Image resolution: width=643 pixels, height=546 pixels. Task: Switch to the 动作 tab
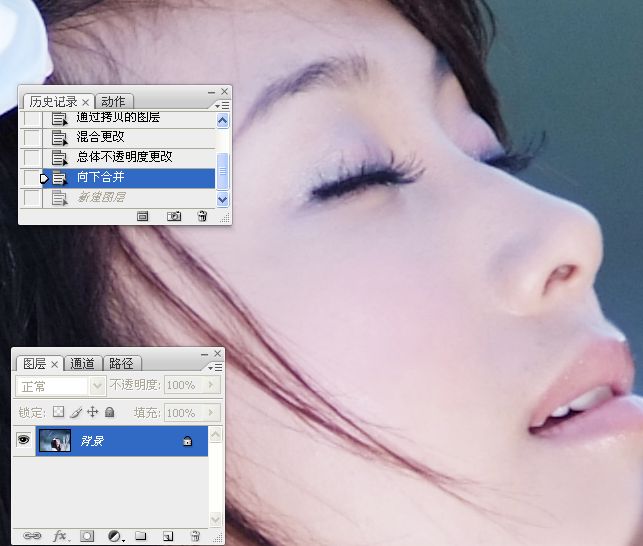113,102
